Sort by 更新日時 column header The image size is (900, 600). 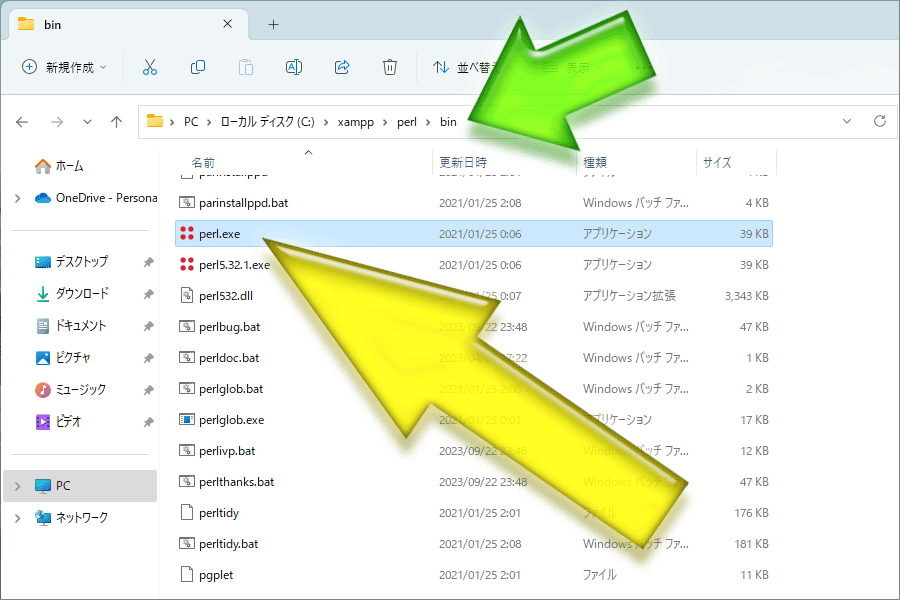click(463, 162)
